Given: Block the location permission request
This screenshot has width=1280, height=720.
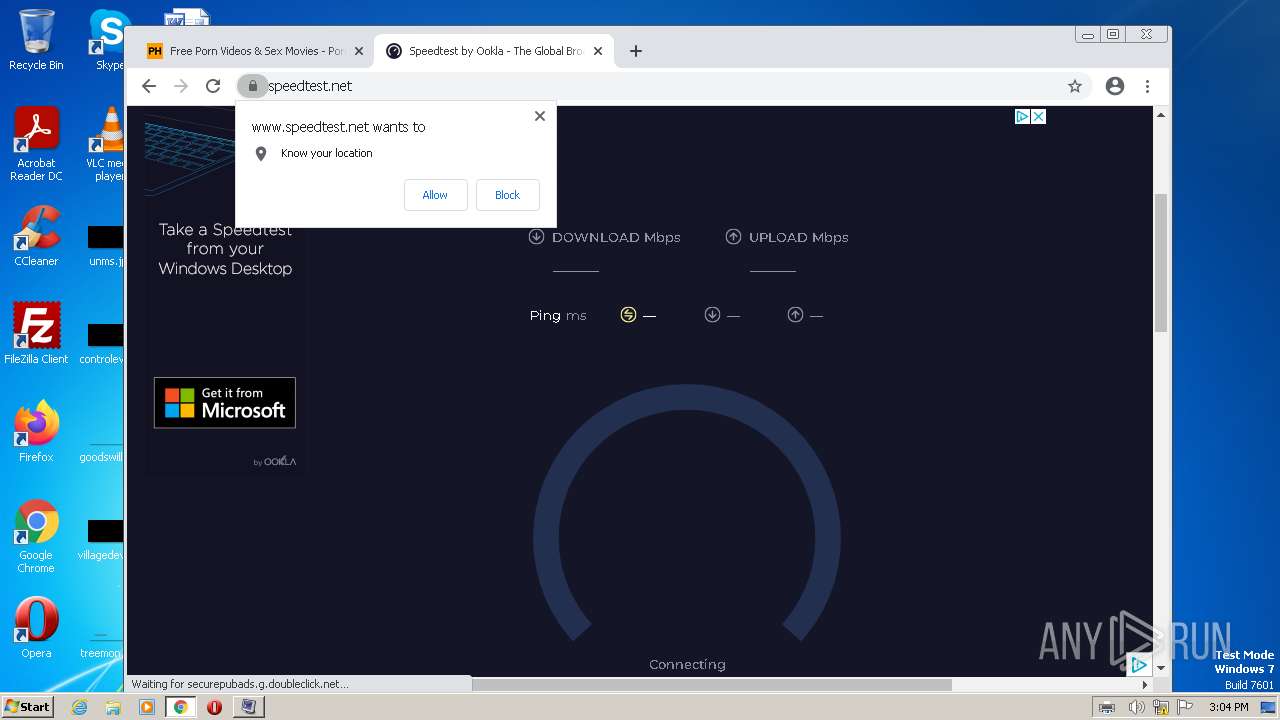Looking at the screenshot, I should click(x=507, y=195).
